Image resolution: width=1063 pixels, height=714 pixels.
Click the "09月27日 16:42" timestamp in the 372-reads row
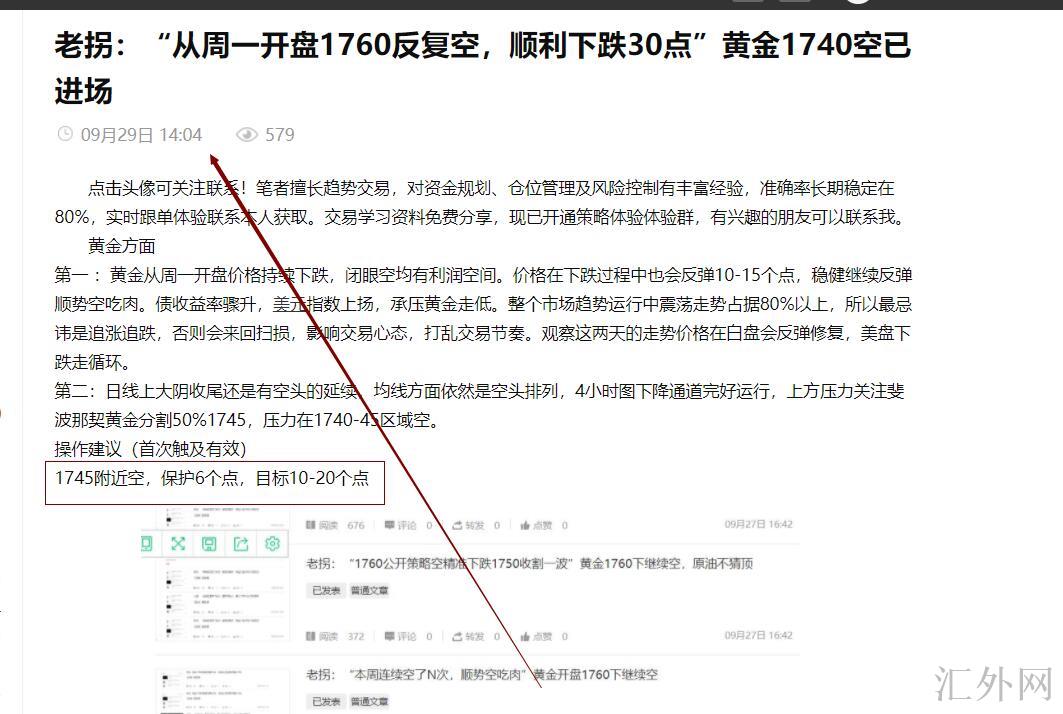[x=759, y=635]
